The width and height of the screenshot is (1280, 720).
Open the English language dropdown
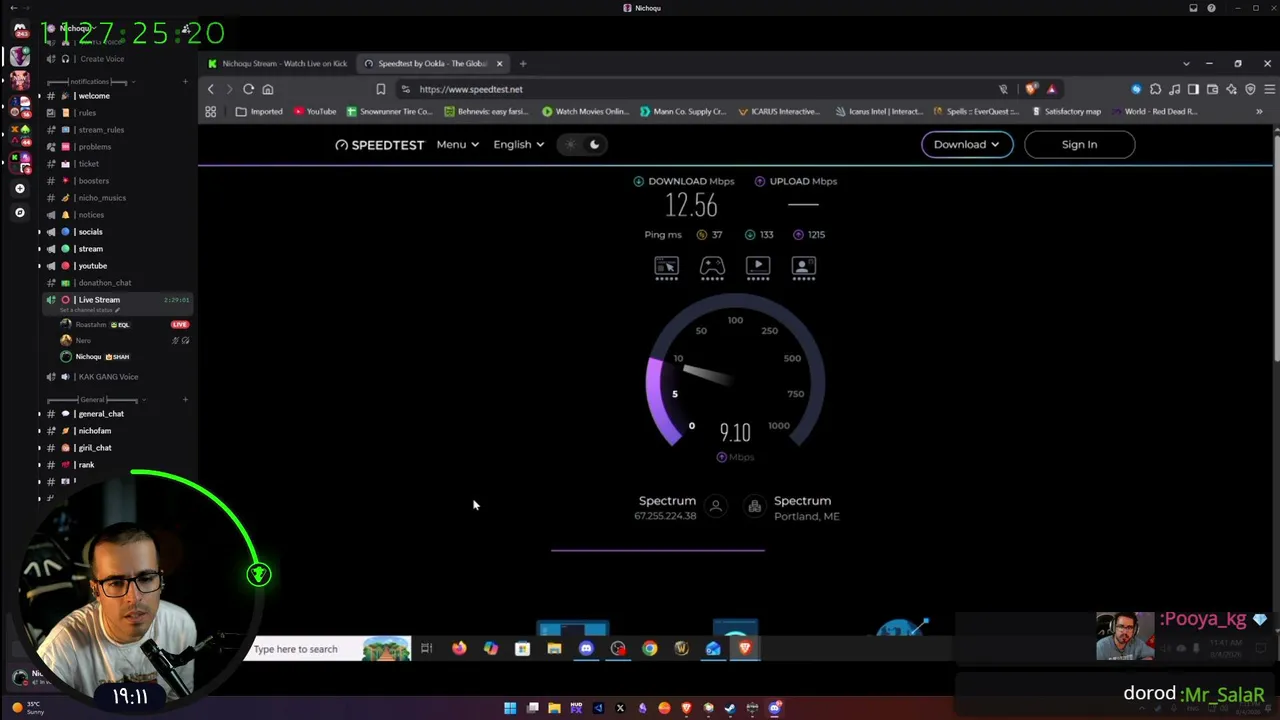click(x=518, y=145)
